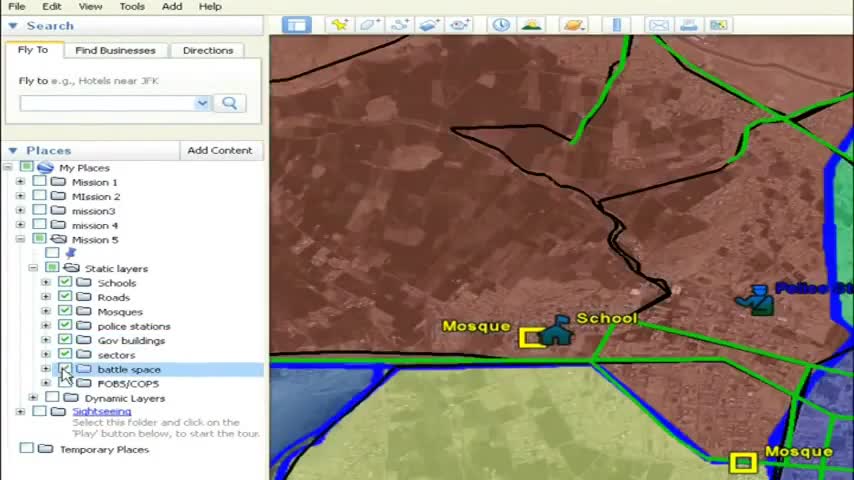The image size is (854, 480).
Task: Click the Mission 5 folder icon
Action: pyautogui.click(x=58, y=239)
